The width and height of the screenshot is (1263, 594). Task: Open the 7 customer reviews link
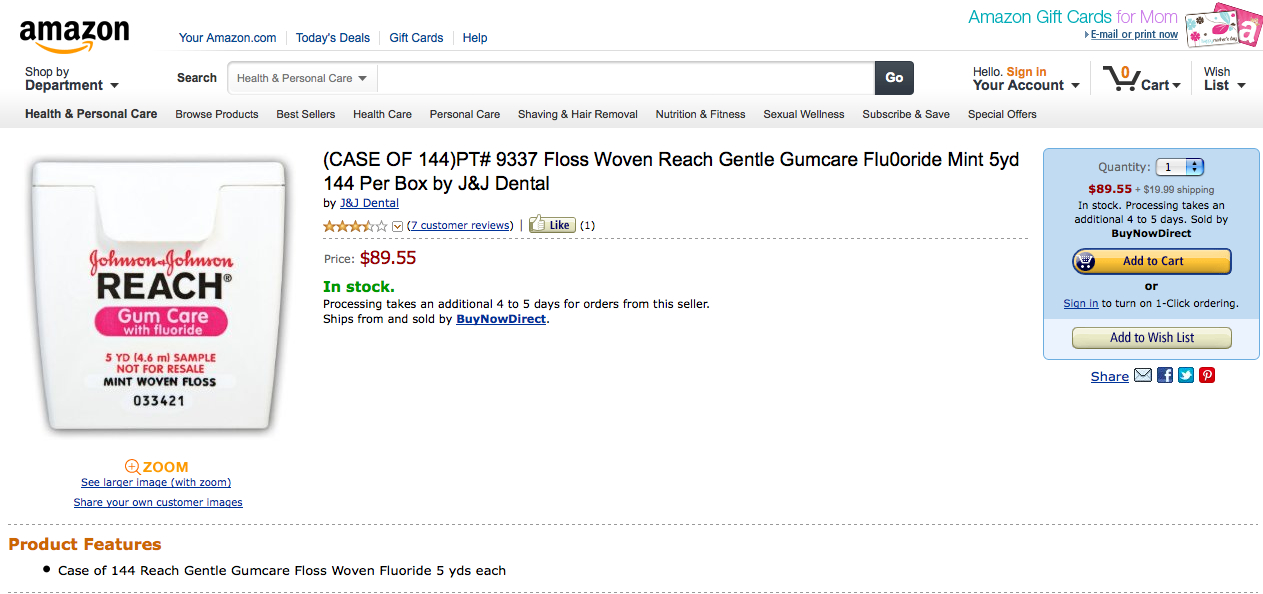point(460,226)
